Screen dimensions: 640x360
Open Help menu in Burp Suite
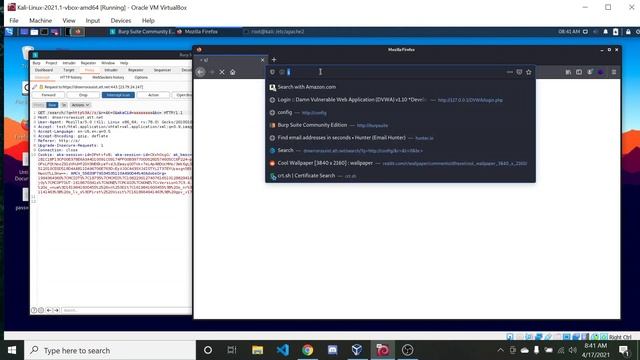tap(124, 63)
